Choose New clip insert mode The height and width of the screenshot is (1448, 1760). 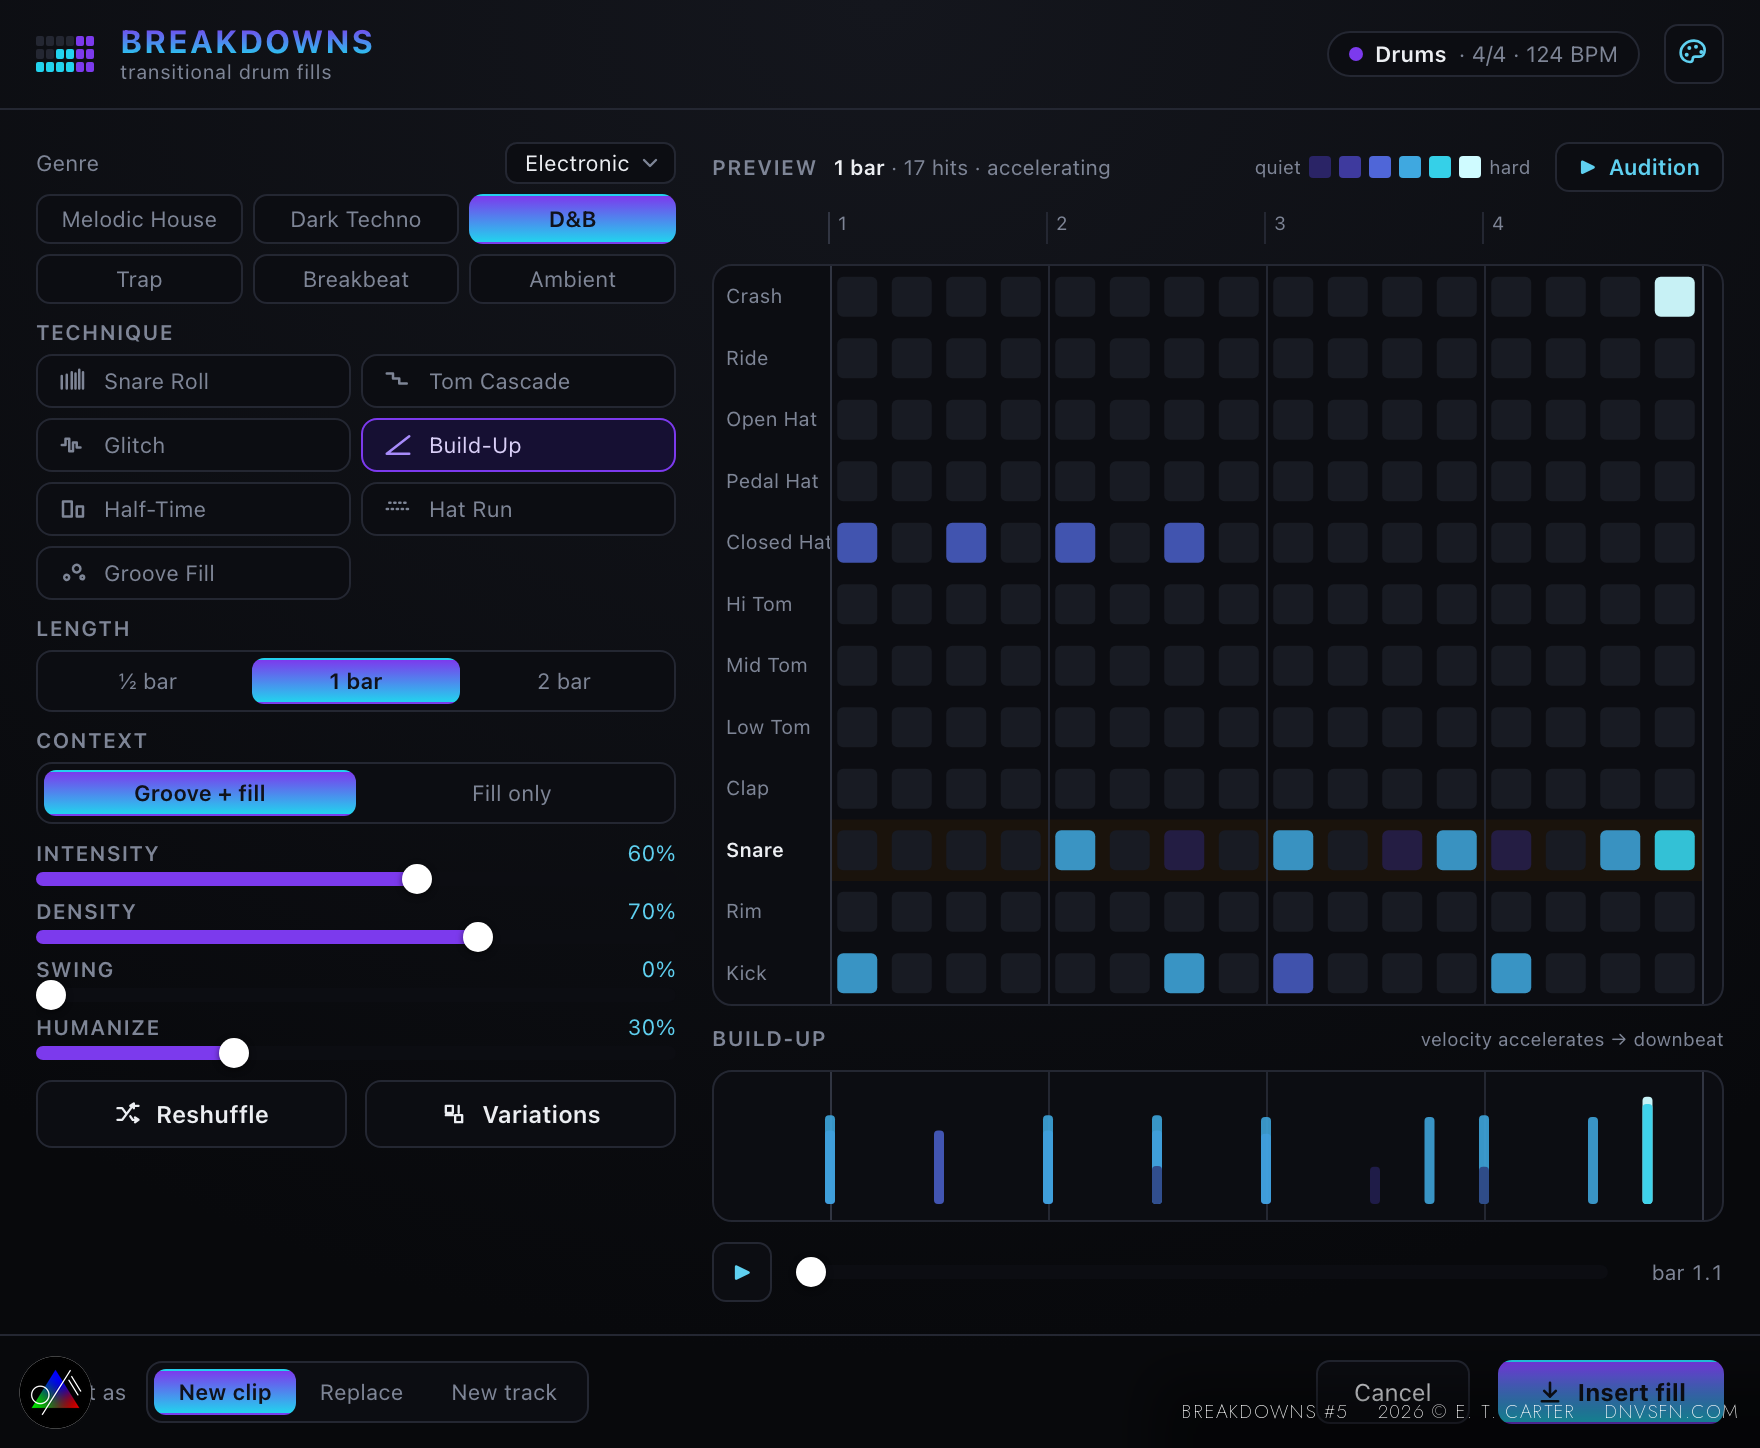click(225, 1392)
